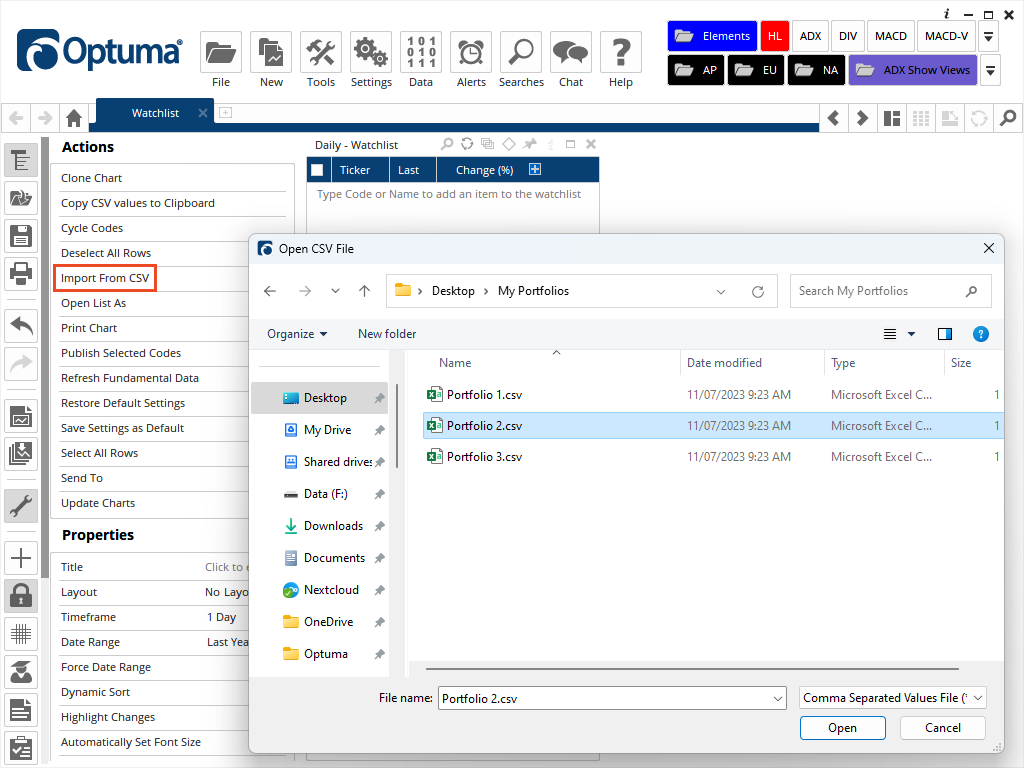Click the MACD-V toolbar button

pos(946,36)
